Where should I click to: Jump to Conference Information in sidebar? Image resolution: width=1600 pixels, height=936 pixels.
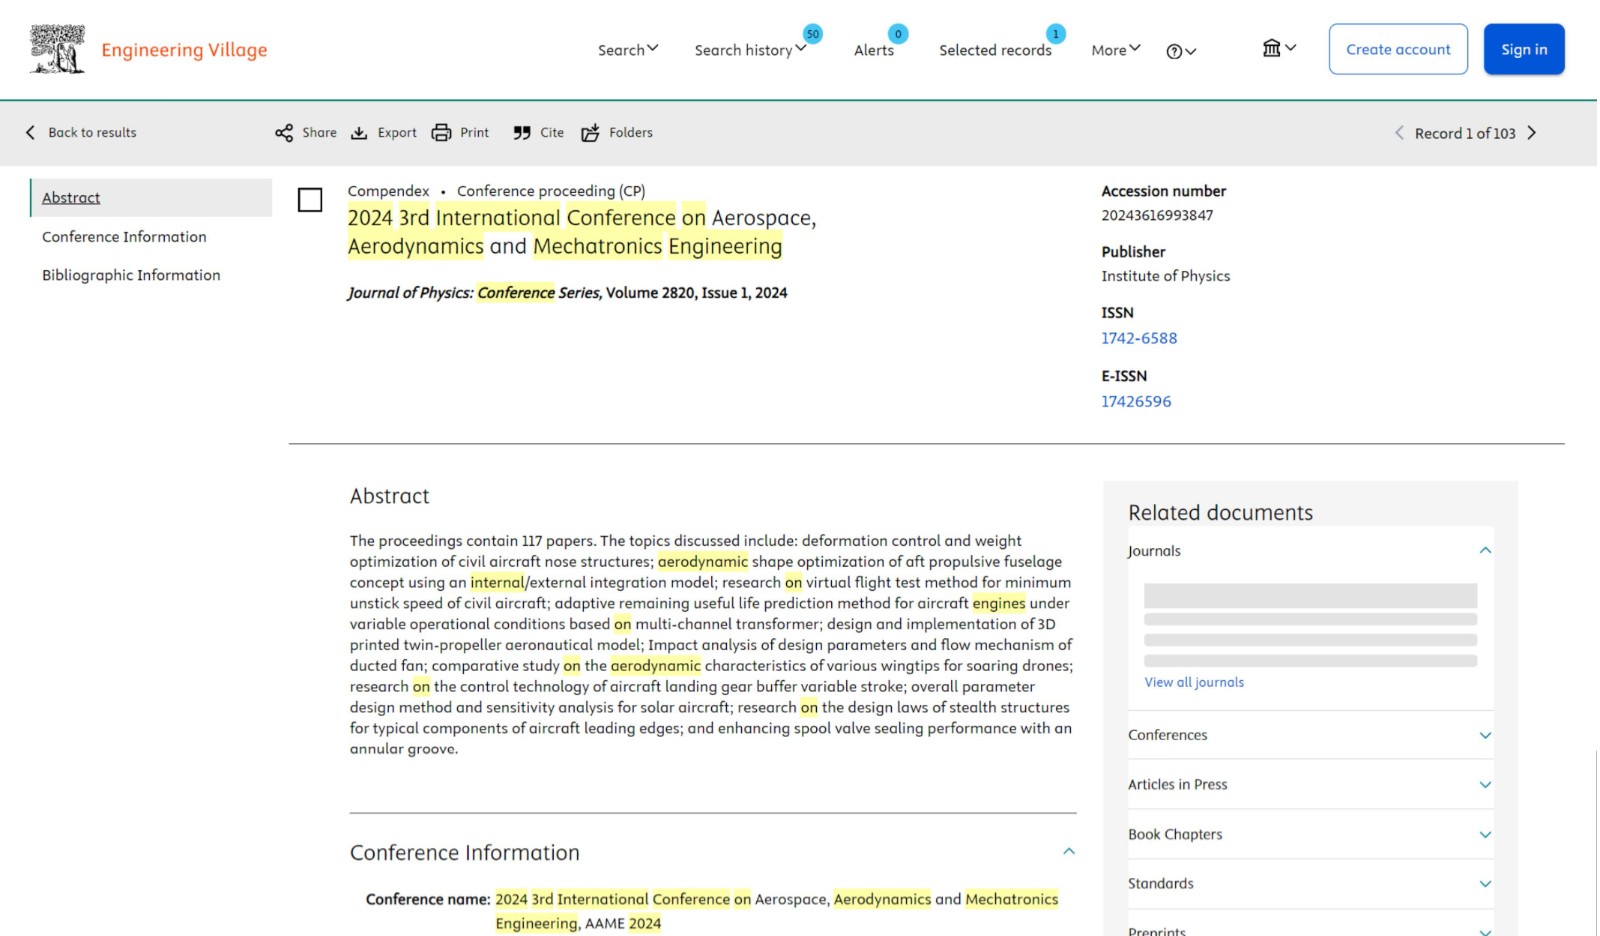click(124, 237)
